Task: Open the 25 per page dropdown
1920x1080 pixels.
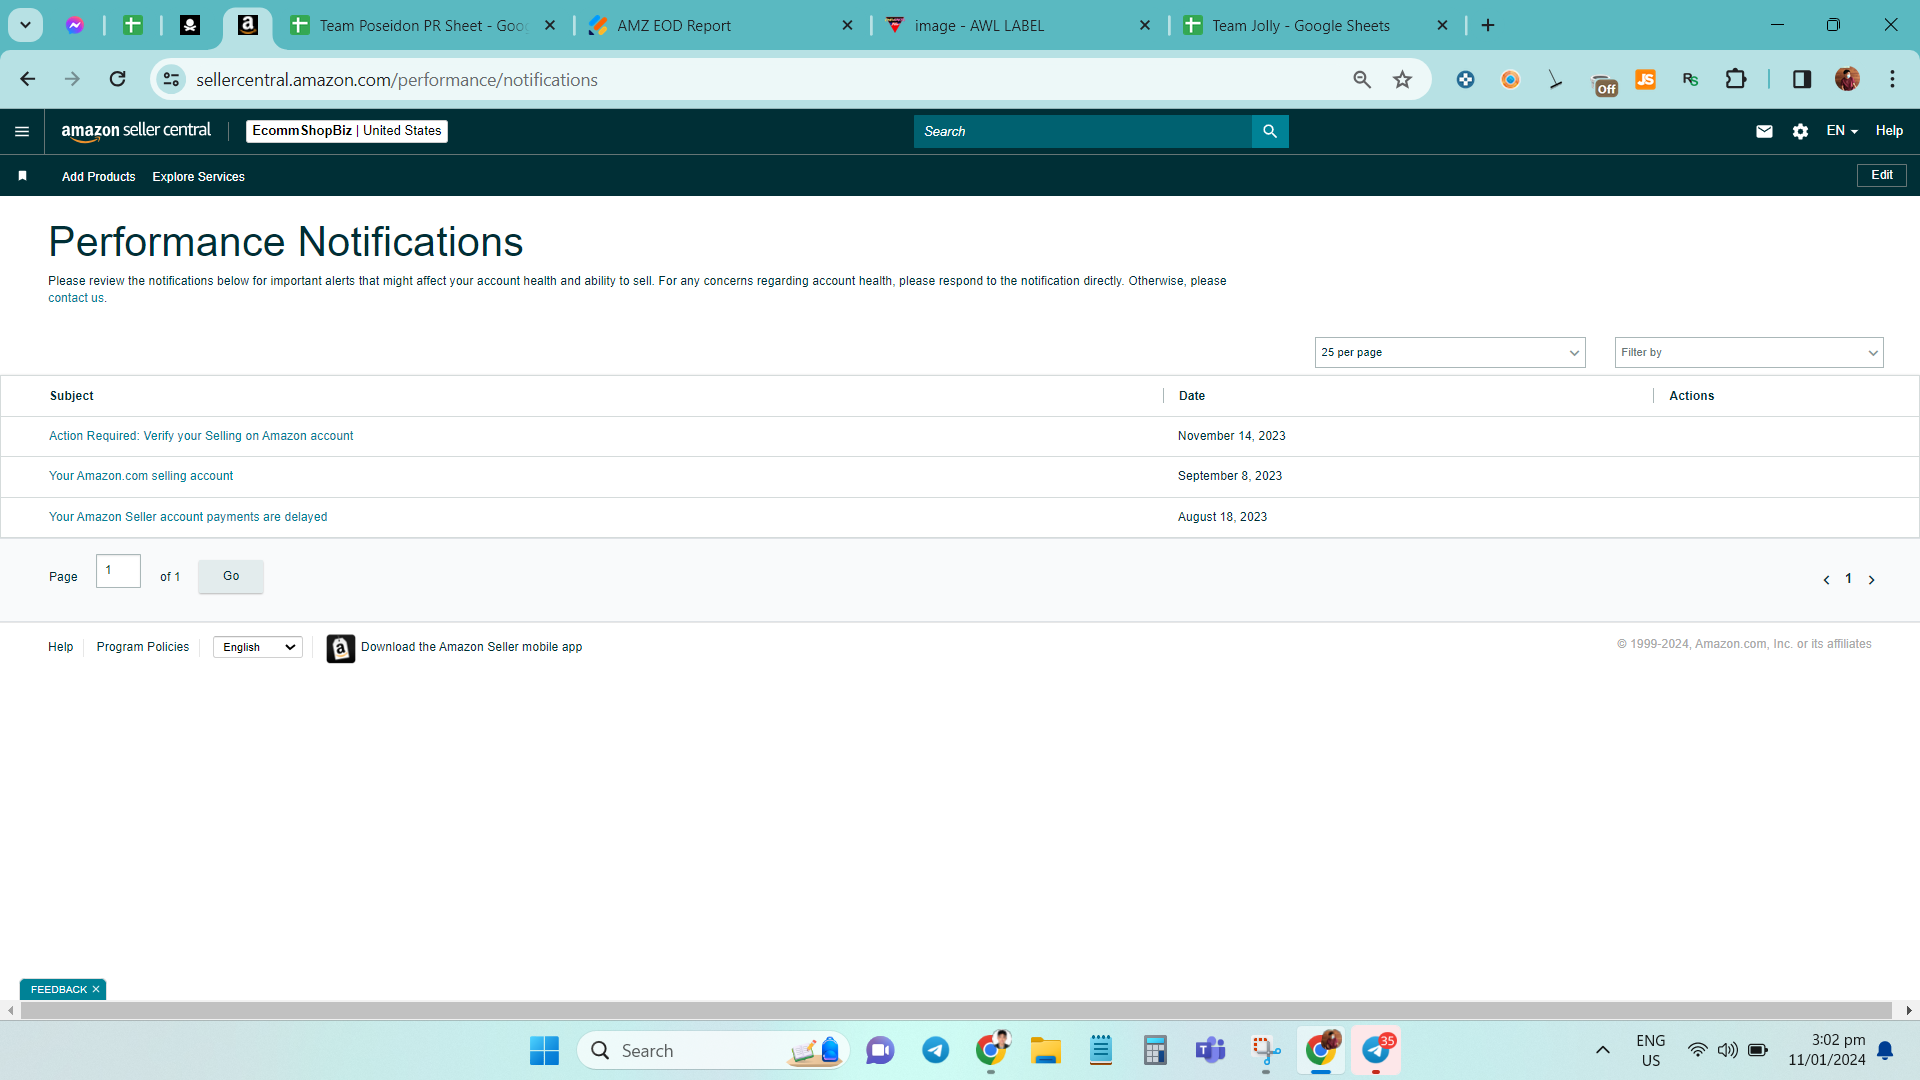Action: (1450, 352)
